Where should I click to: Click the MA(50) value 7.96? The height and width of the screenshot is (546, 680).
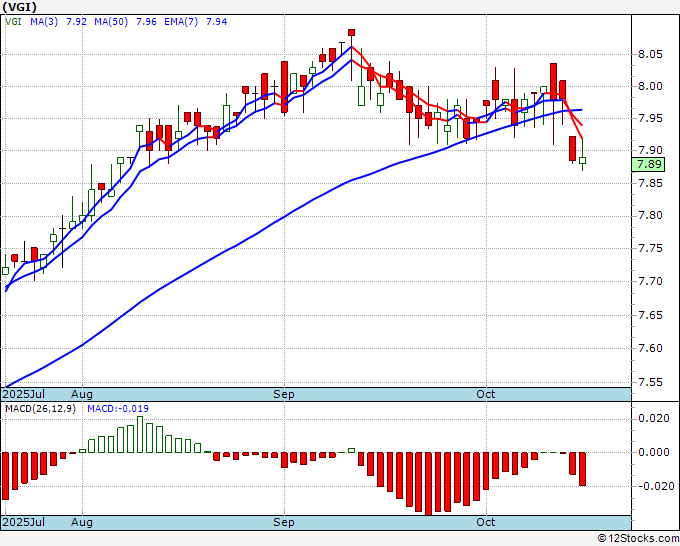click(146, 22)
